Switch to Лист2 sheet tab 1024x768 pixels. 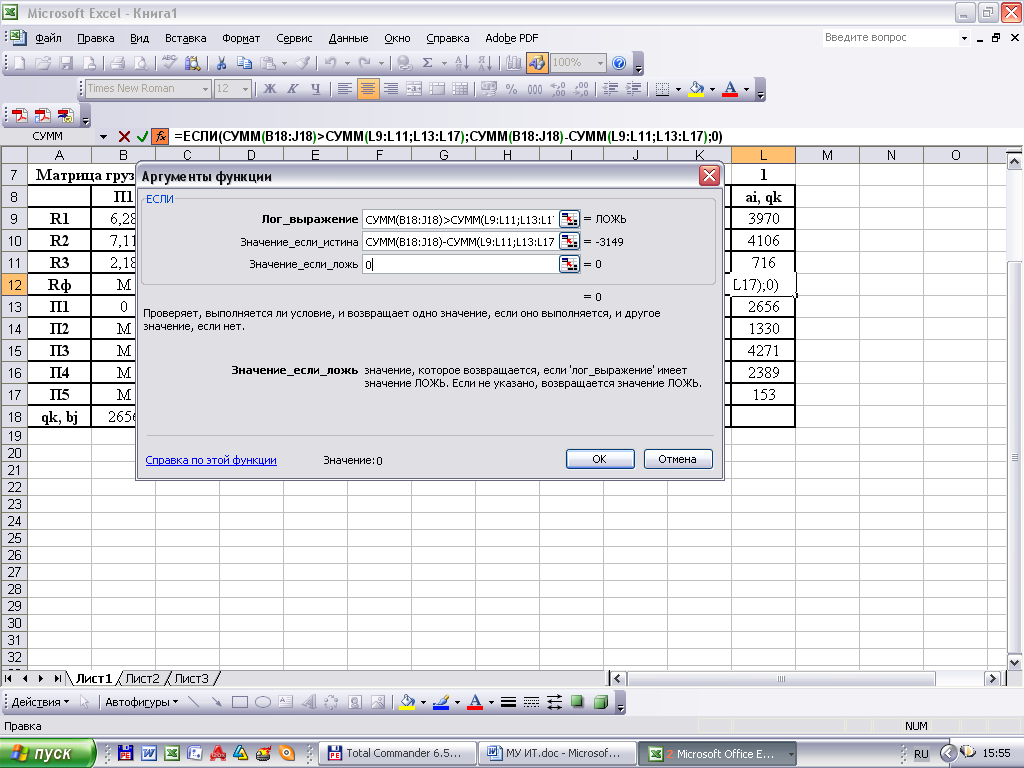[x=142, y=679]
